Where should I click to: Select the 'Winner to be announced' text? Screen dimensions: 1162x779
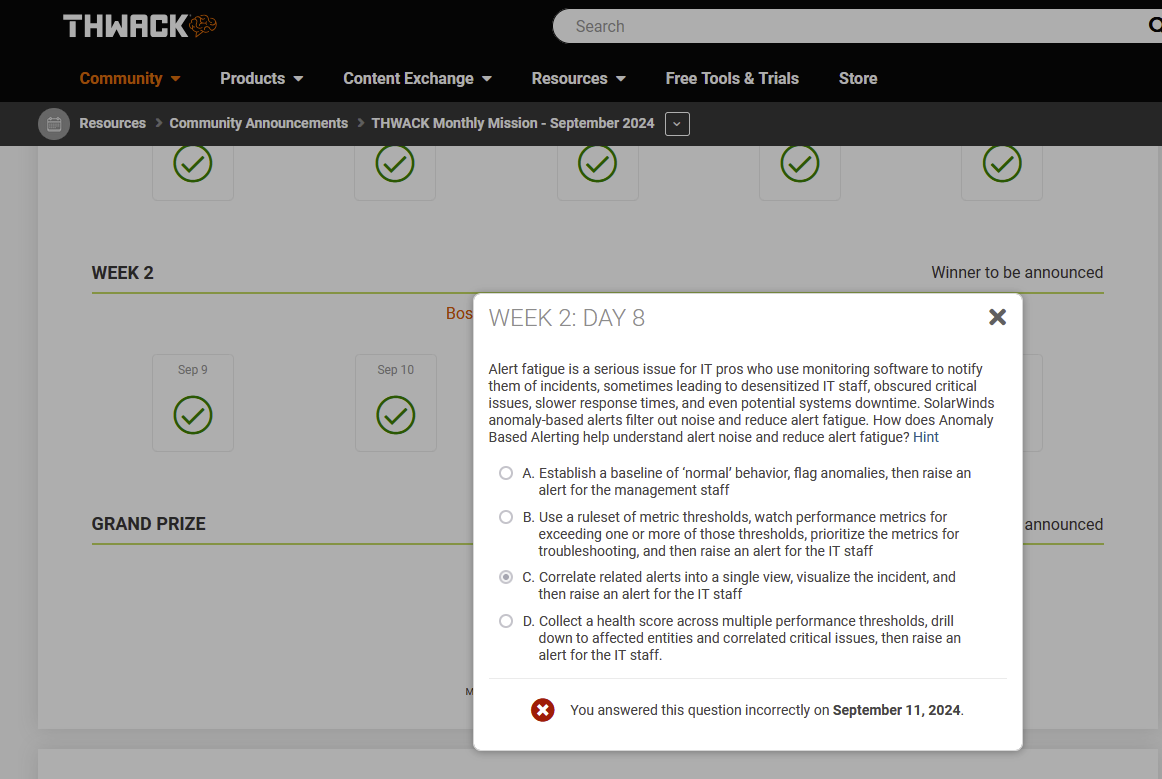coord(1017,273)
